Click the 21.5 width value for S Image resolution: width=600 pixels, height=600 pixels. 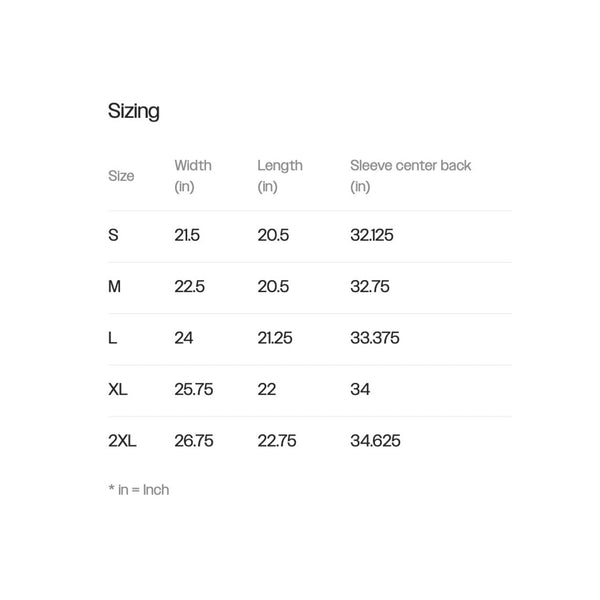(187, 235)
